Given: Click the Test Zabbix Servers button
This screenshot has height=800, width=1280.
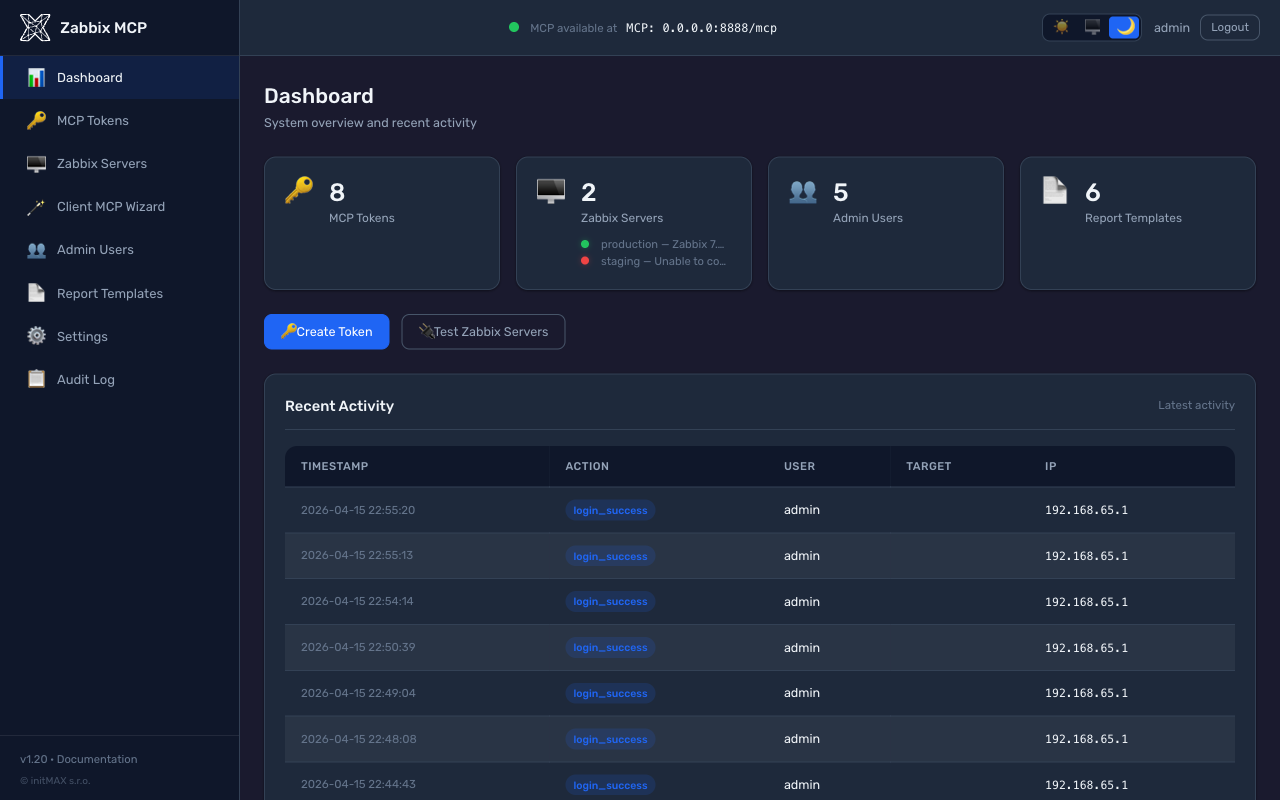Looking at the screenshot, I should 483,331.
